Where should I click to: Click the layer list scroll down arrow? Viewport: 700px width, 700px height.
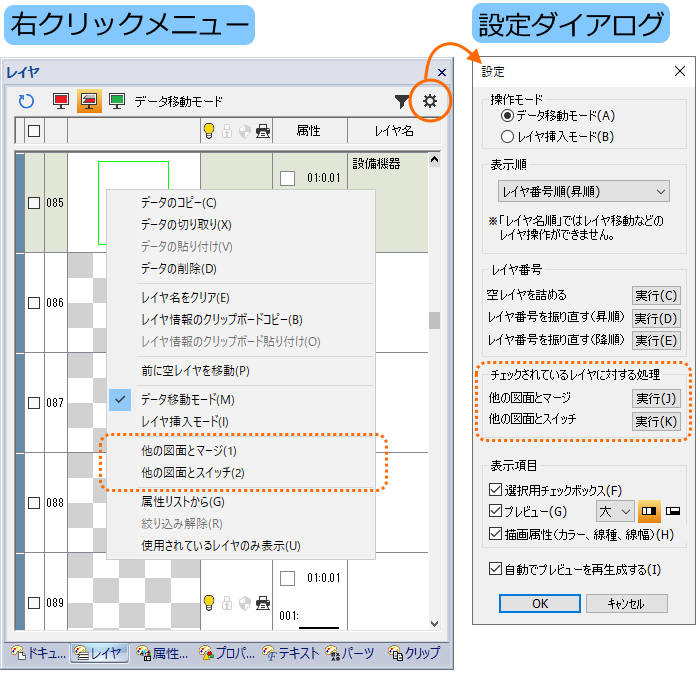[x=434, y=624]
